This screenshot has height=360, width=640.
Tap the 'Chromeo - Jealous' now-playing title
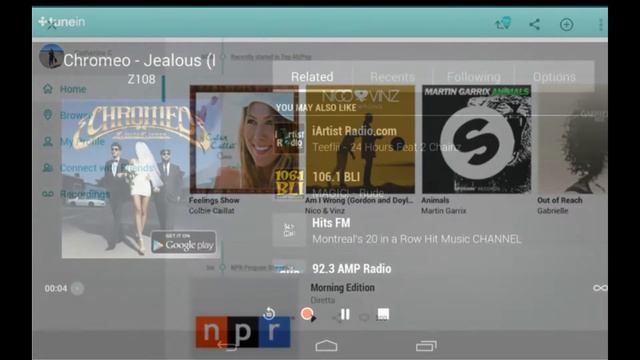click(139, 60)
